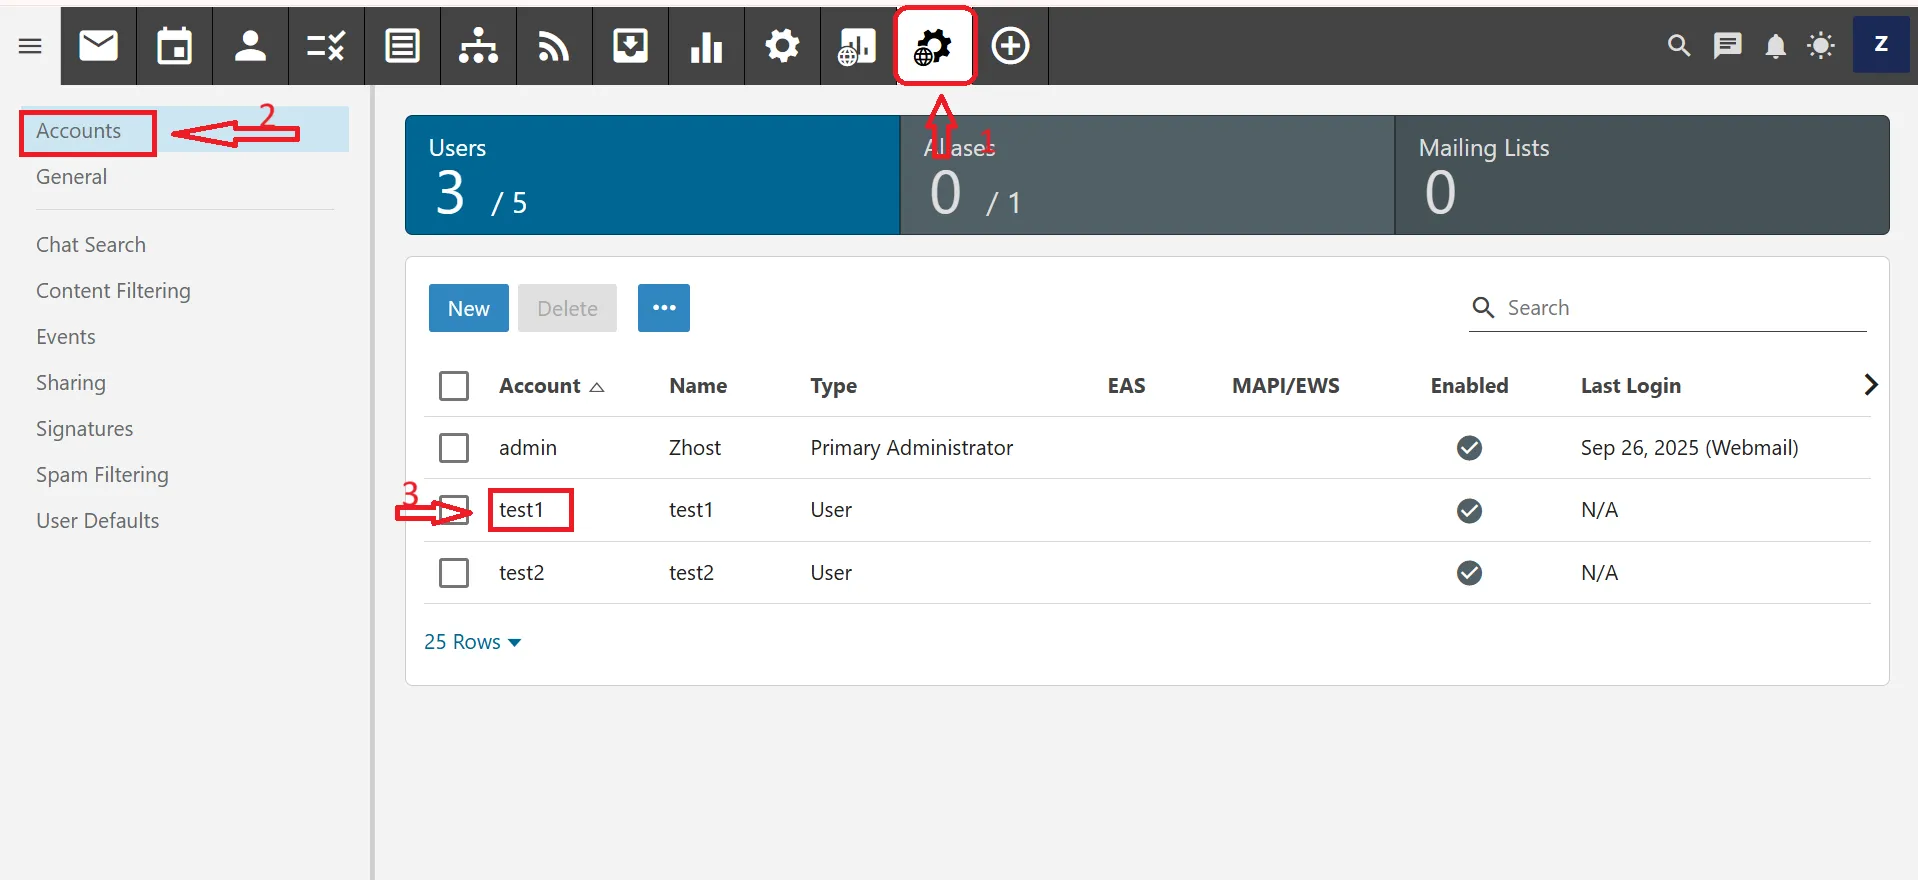1918x880 pixels.
Task: Expand the 25 Rows dropdown
Action: (472, 642)
